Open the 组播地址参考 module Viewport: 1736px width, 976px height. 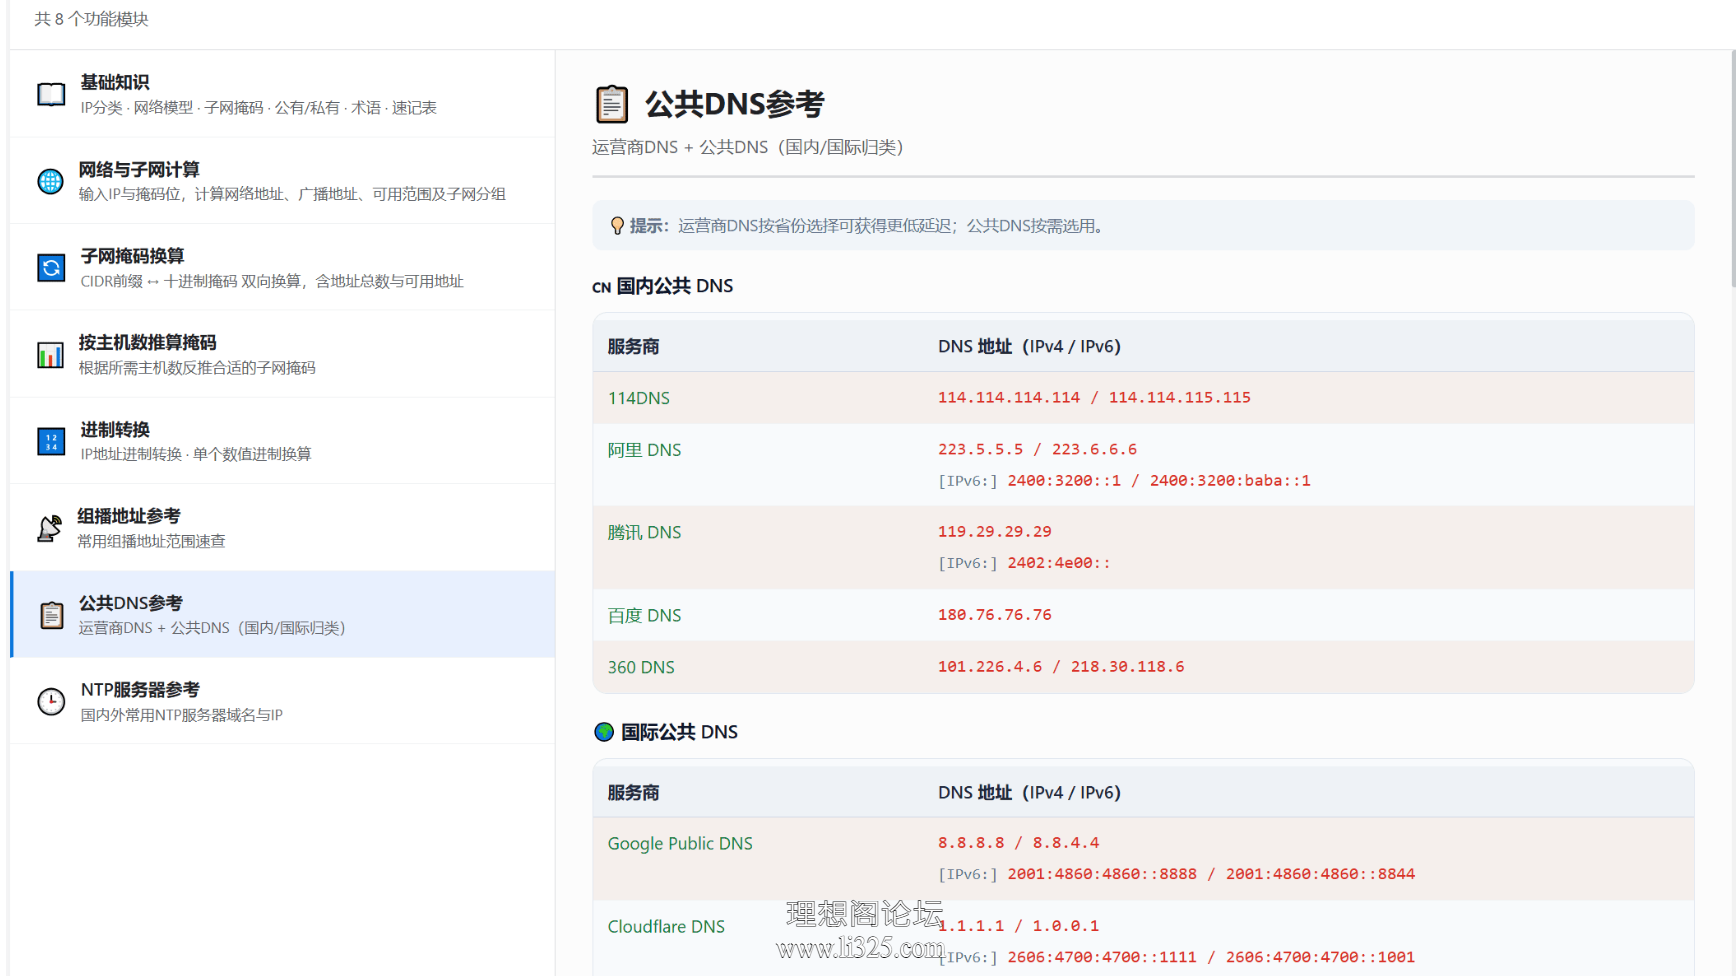(x=283, y=528)
